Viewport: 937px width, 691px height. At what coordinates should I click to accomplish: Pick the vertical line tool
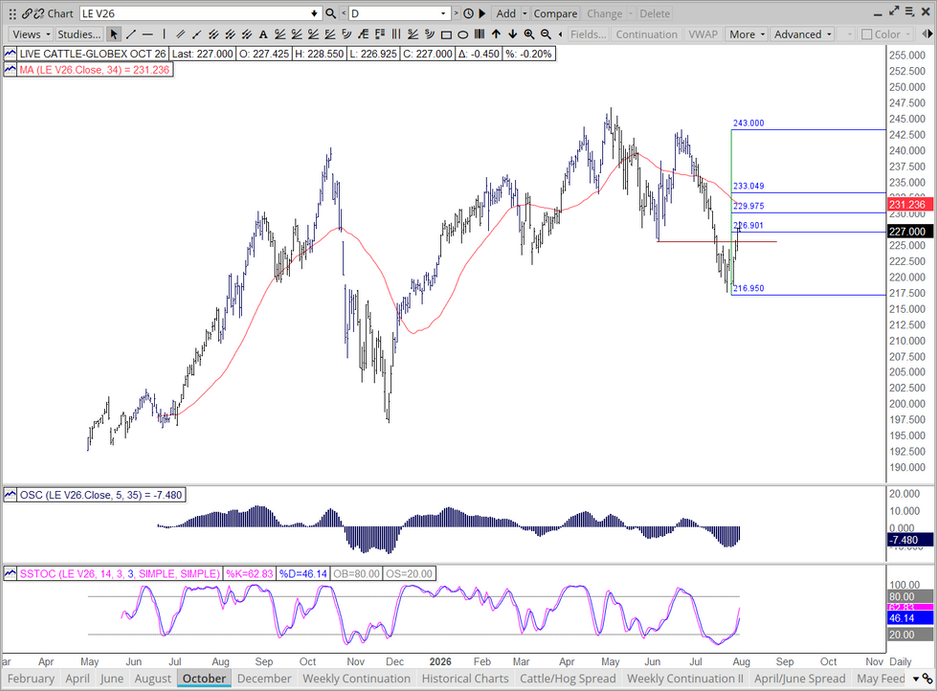[164, 34]
